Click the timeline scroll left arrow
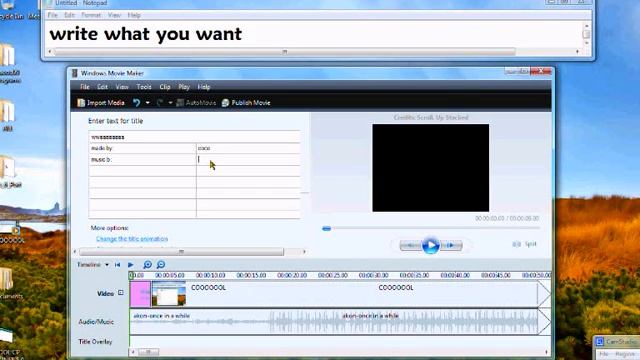The image size is (640, 360). (x=133, y=352)
